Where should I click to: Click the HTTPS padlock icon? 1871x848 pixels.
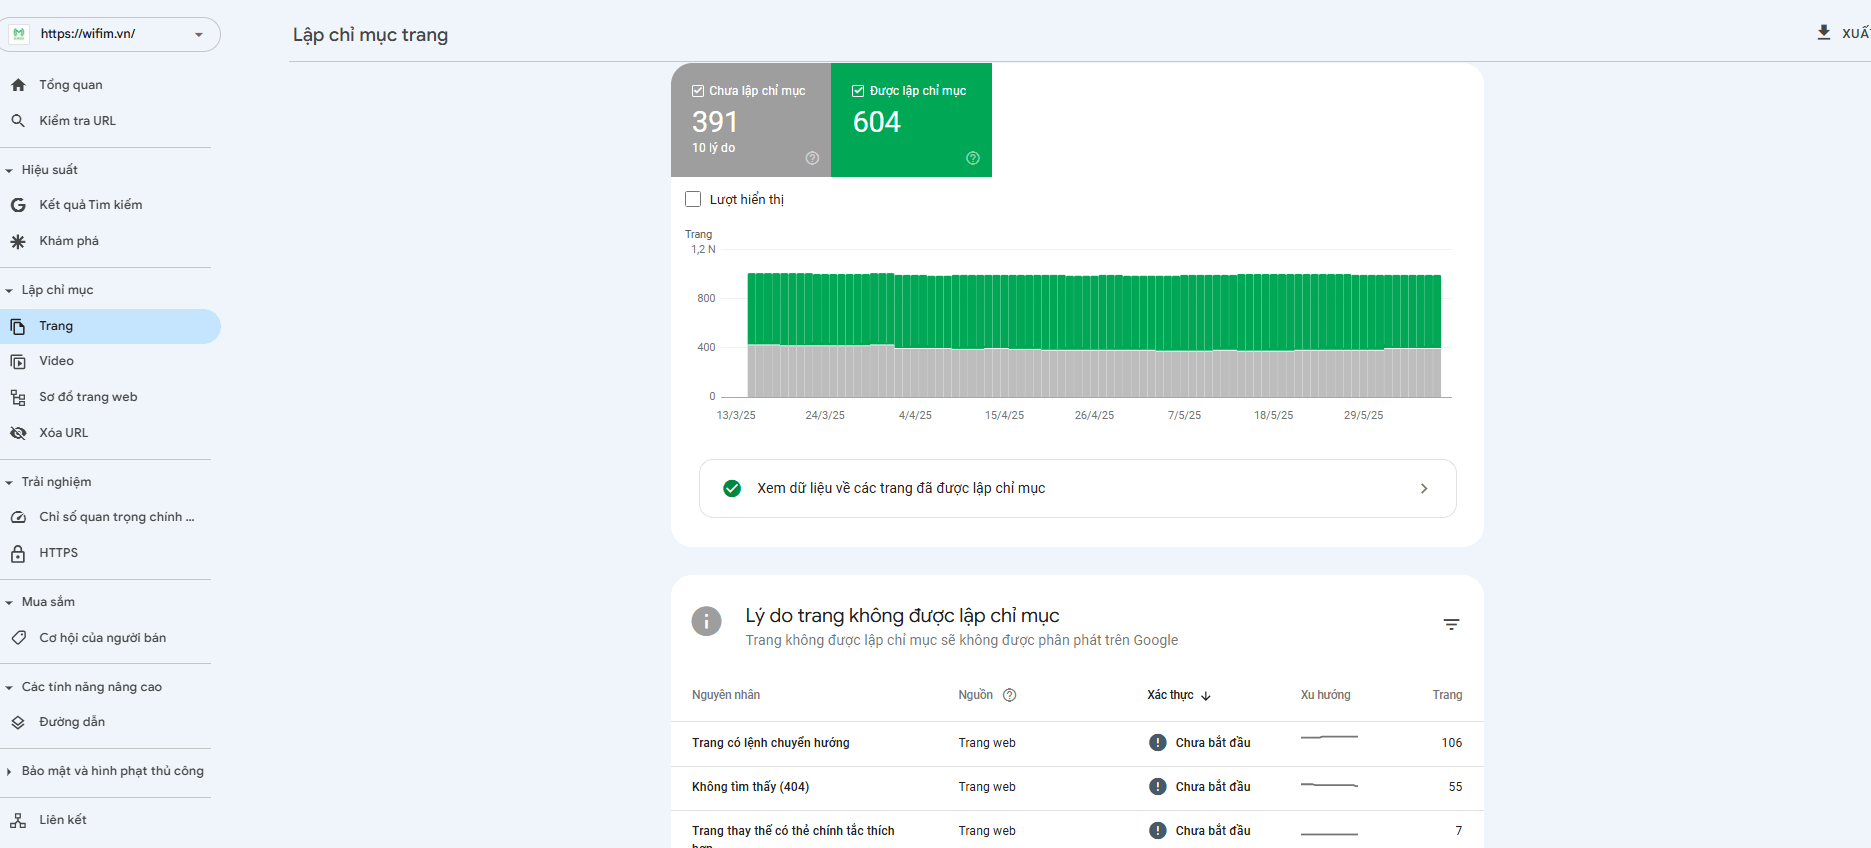(18, 553)
